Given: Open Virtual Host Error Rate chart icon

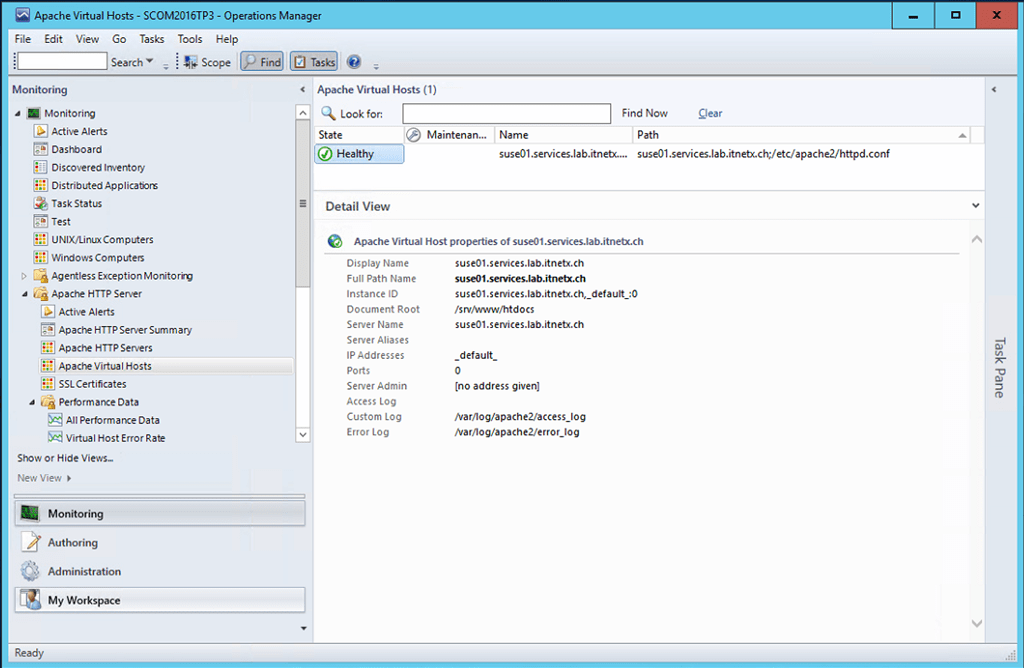Looking at the screenshot, I should pos(56,437).
